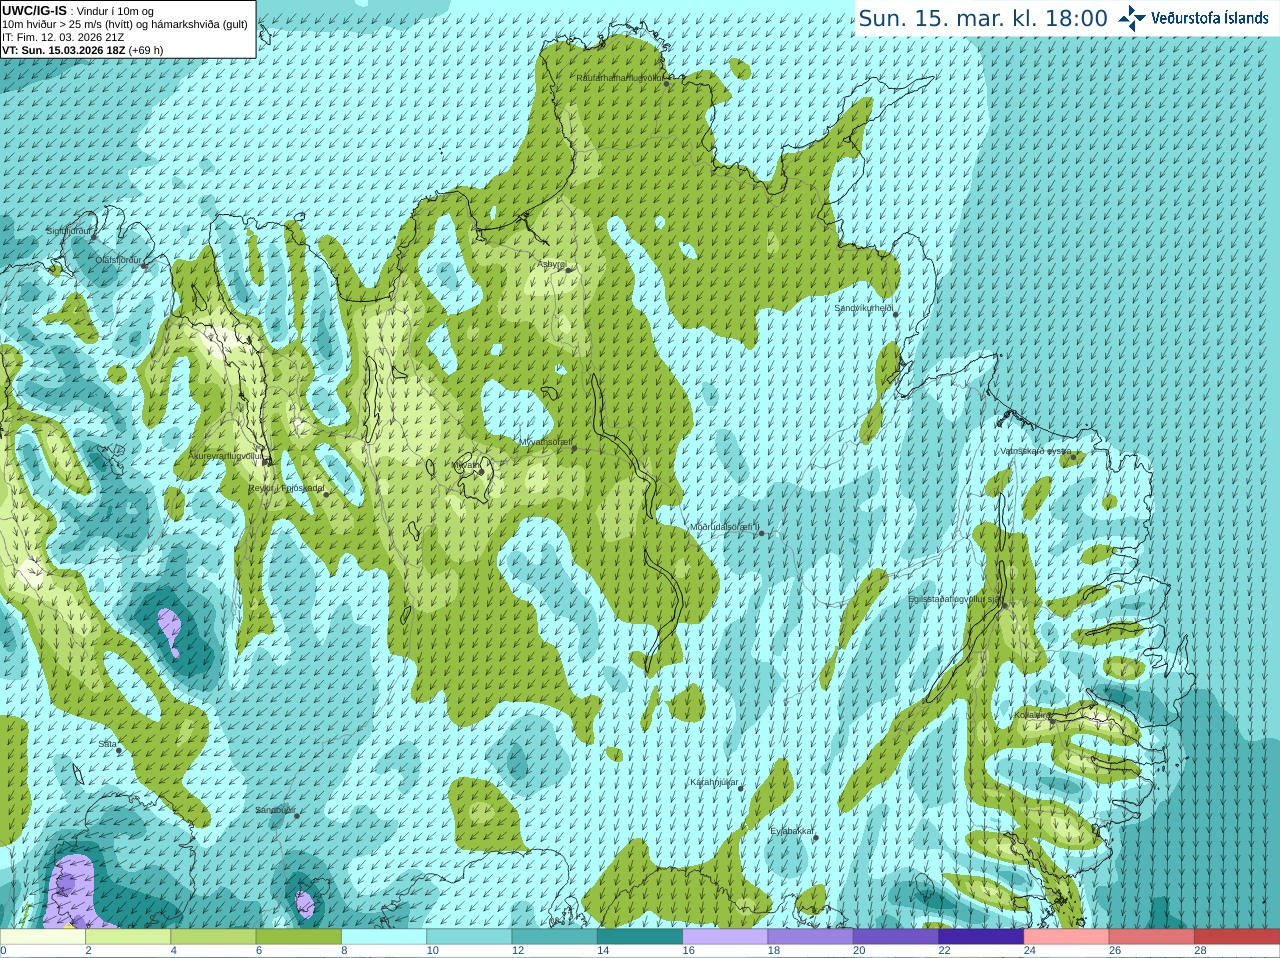Click the 26–28 m/s salmon legend swatch
Screen dimensions: 1280x958
click(1152, 937)
